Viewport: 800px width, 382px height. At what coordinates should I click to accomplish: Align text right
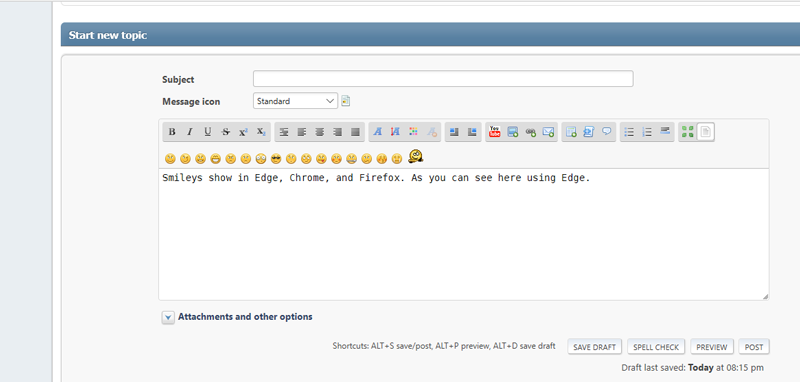click(x=338, y=132)
